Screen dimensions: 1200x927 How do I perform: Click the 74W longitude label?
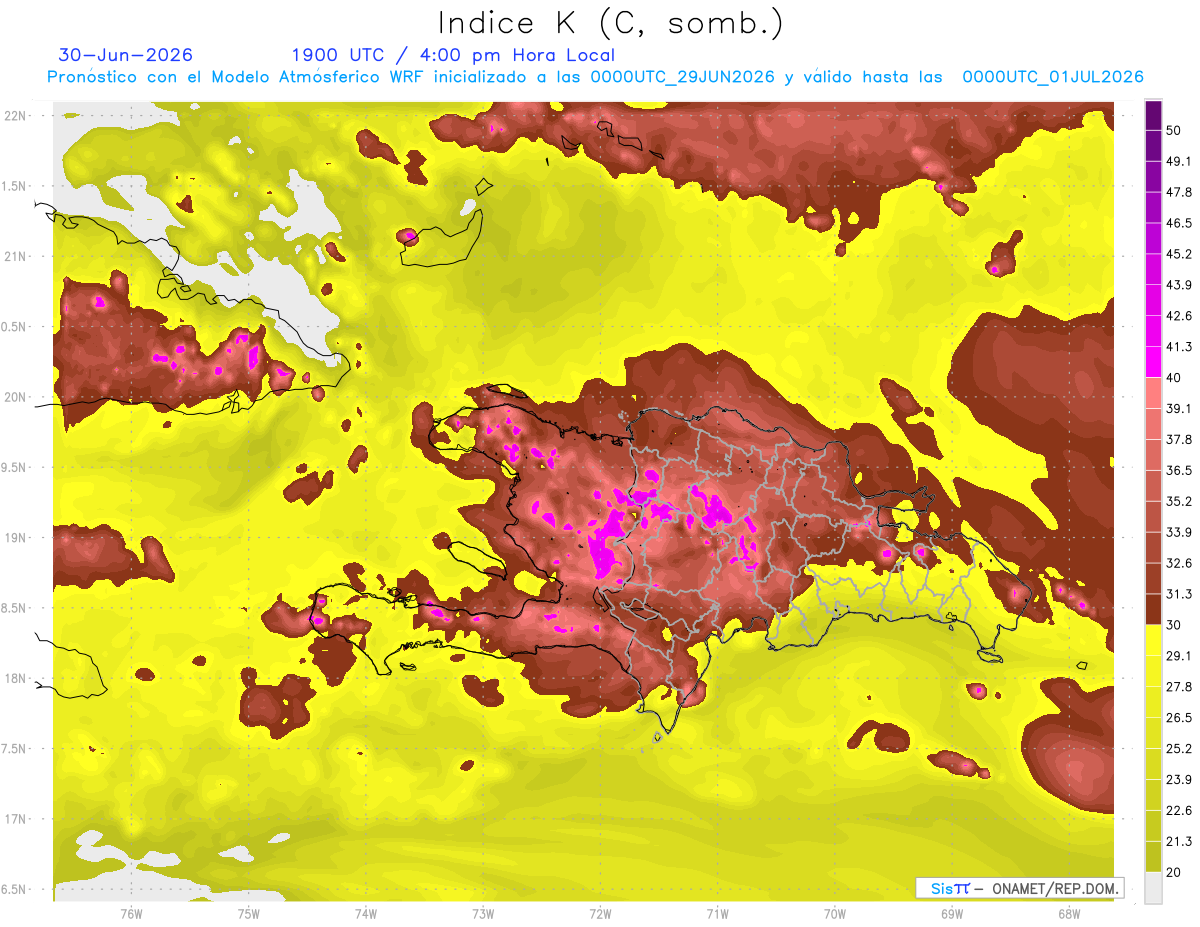point(366,913)
